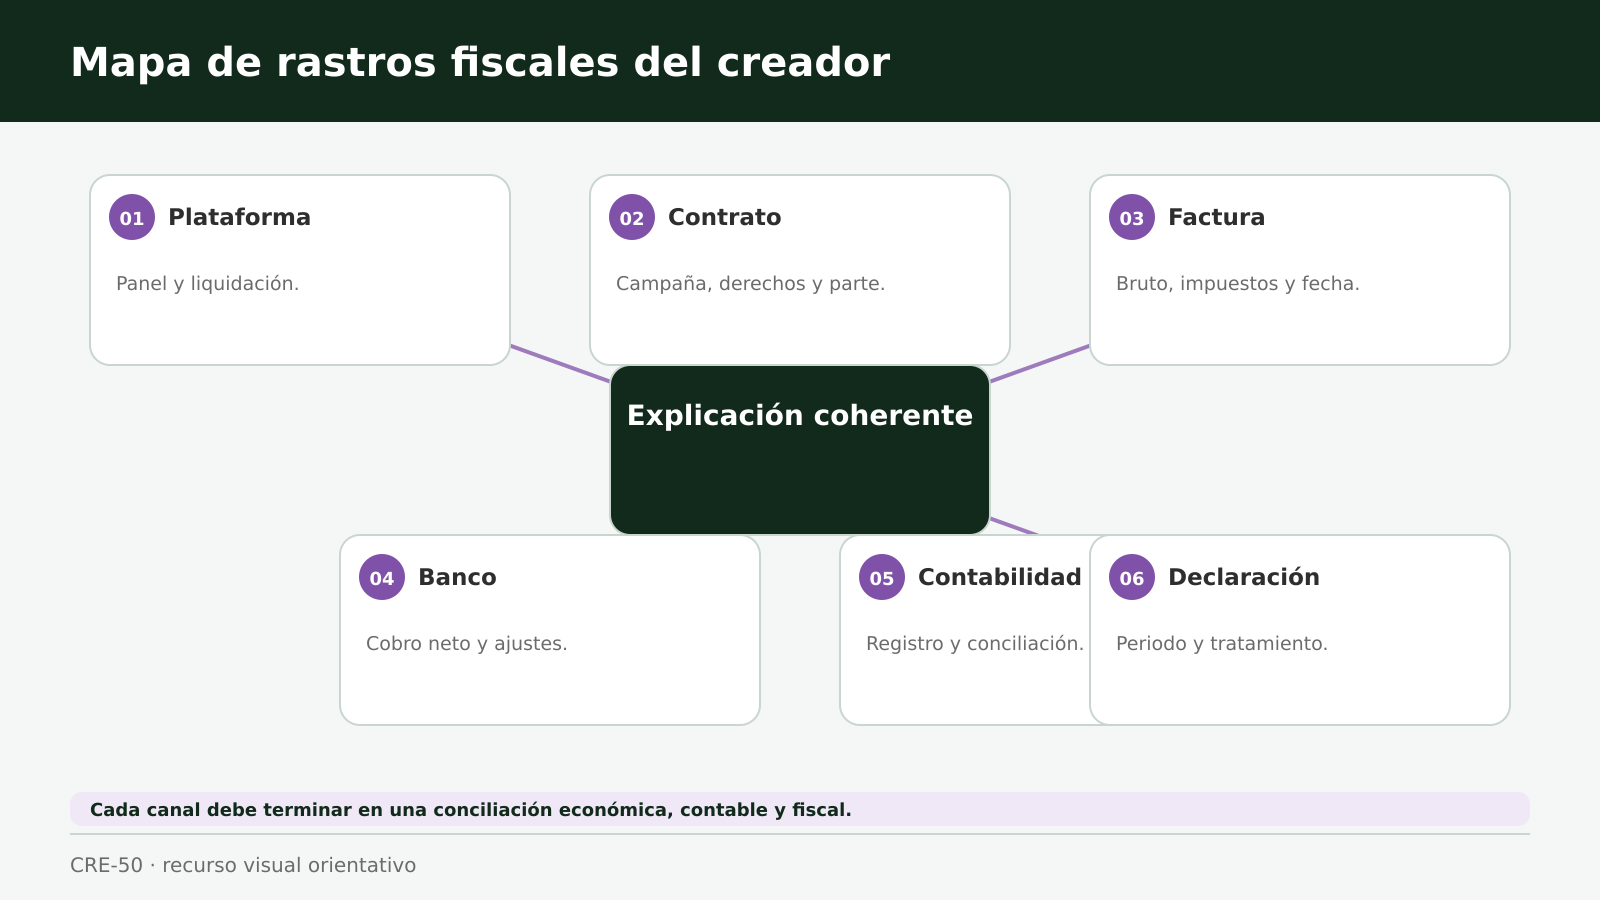1600x900 pixels.
Task: Select the Contrato card title
Action: pos(724,217)
